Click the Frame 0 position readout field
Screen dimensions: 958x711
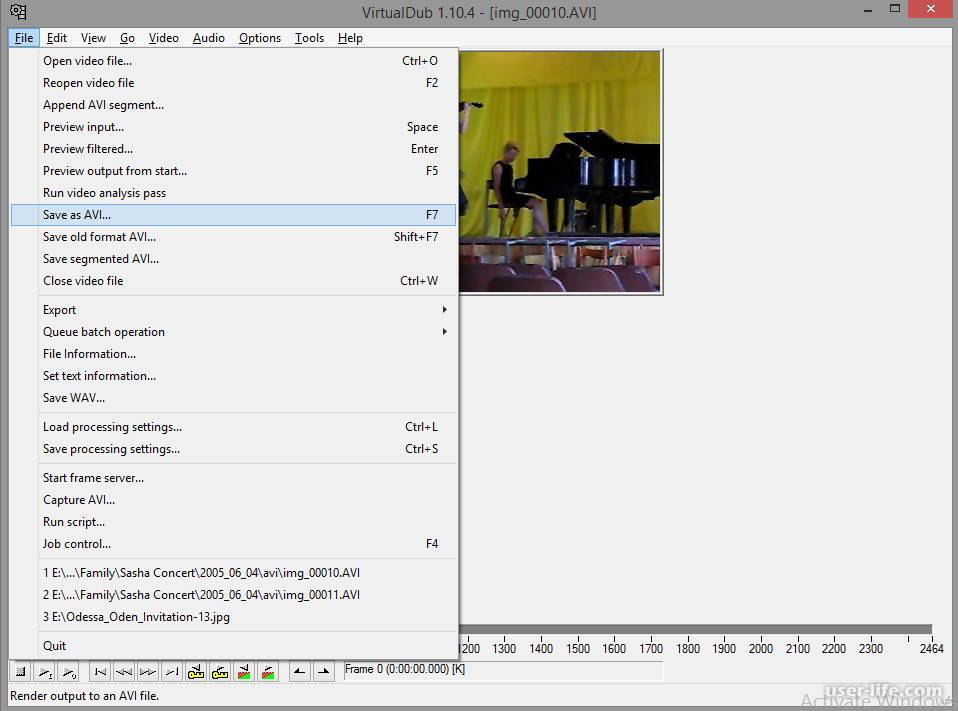[x=503, y=670]
